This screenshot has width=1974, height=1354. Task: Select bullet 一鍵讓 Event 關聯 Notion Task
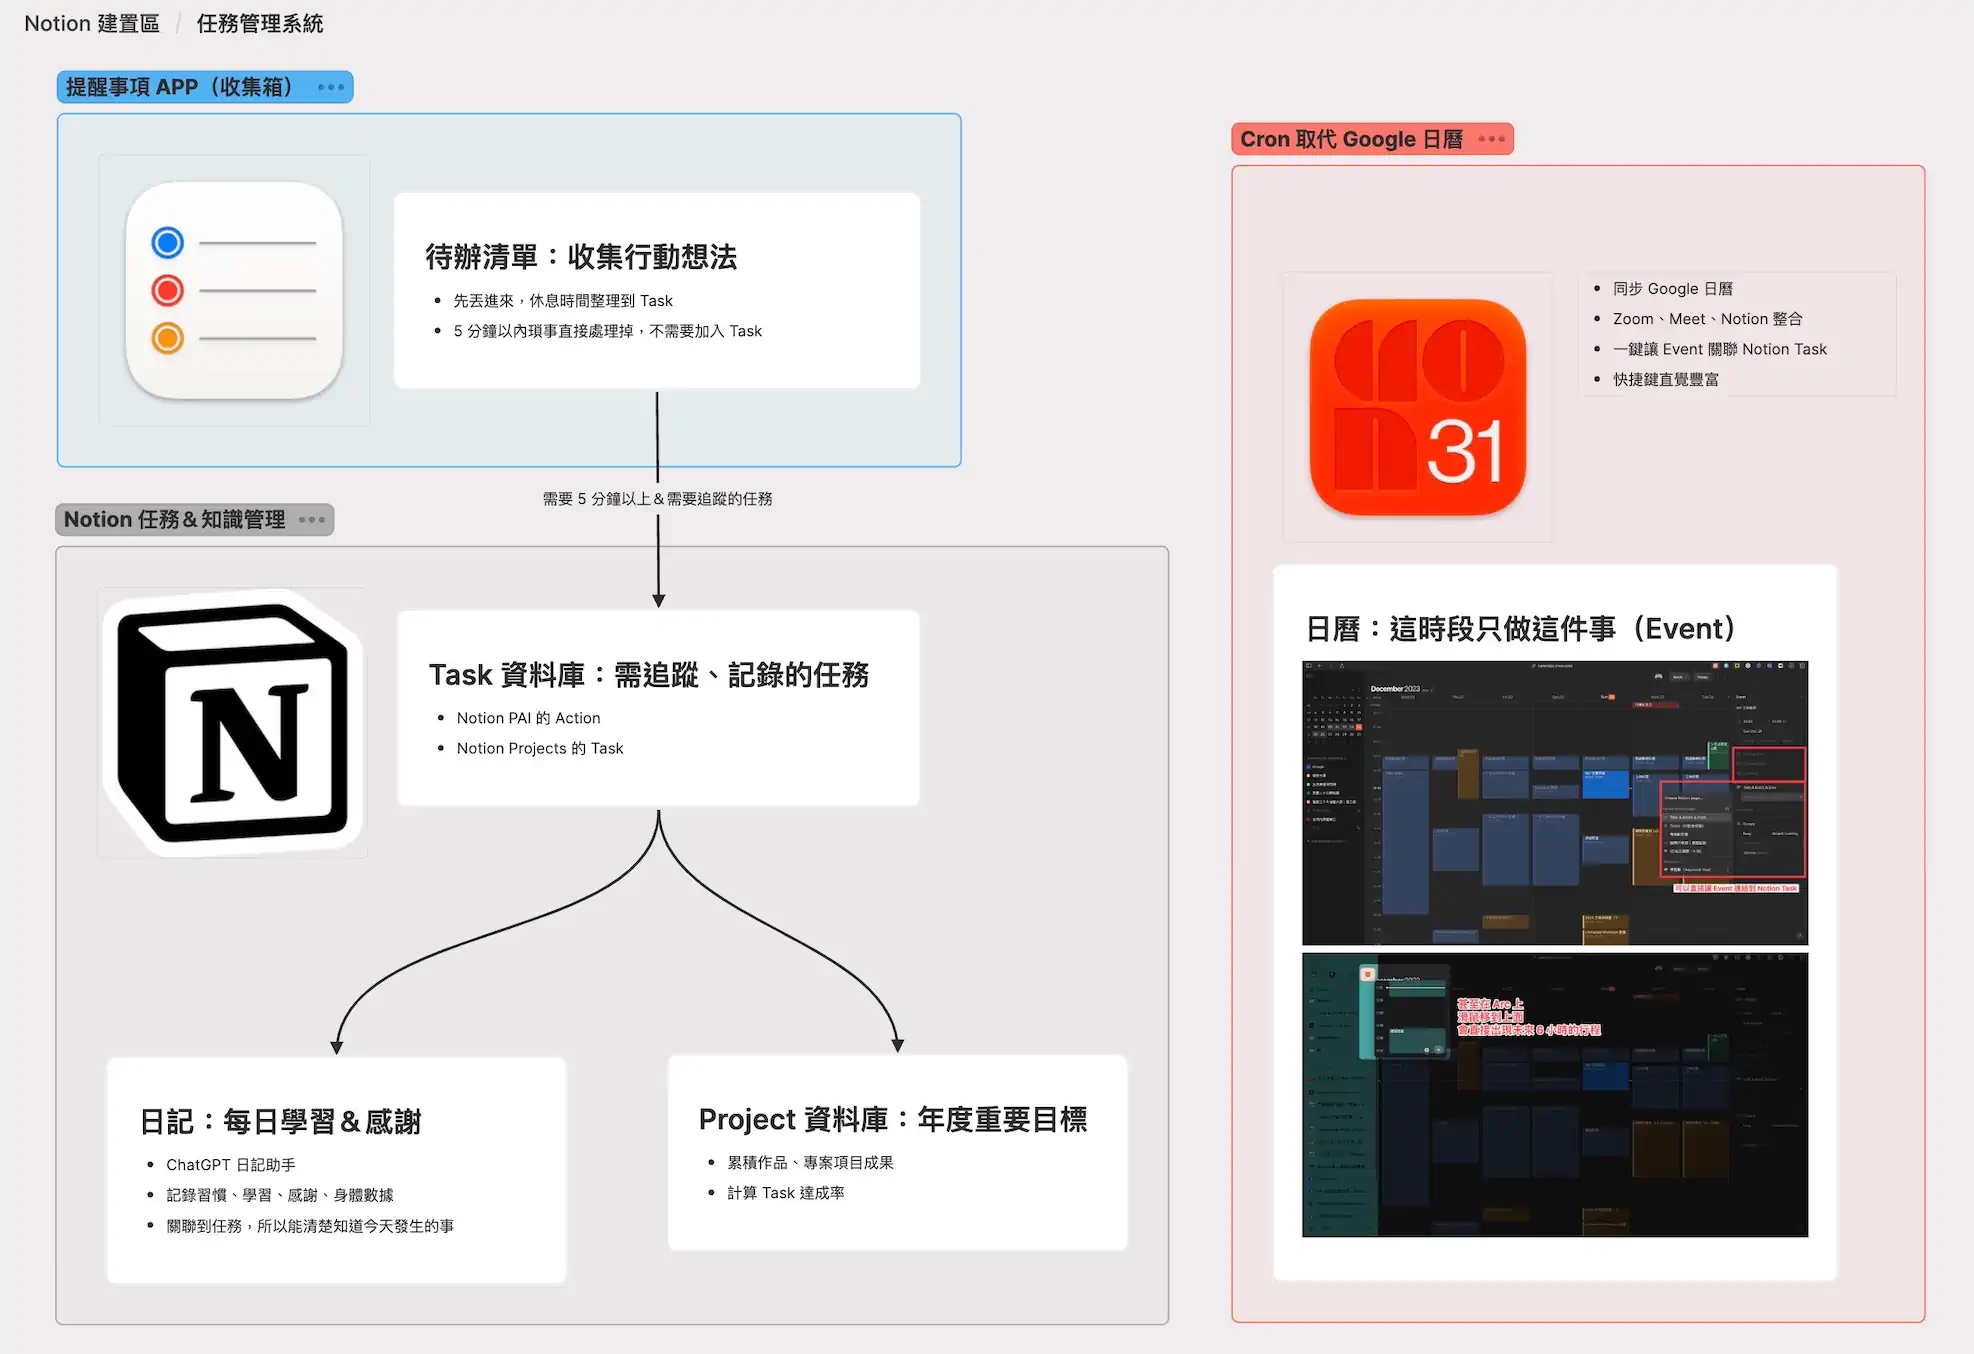click(x=1720, y=349)
